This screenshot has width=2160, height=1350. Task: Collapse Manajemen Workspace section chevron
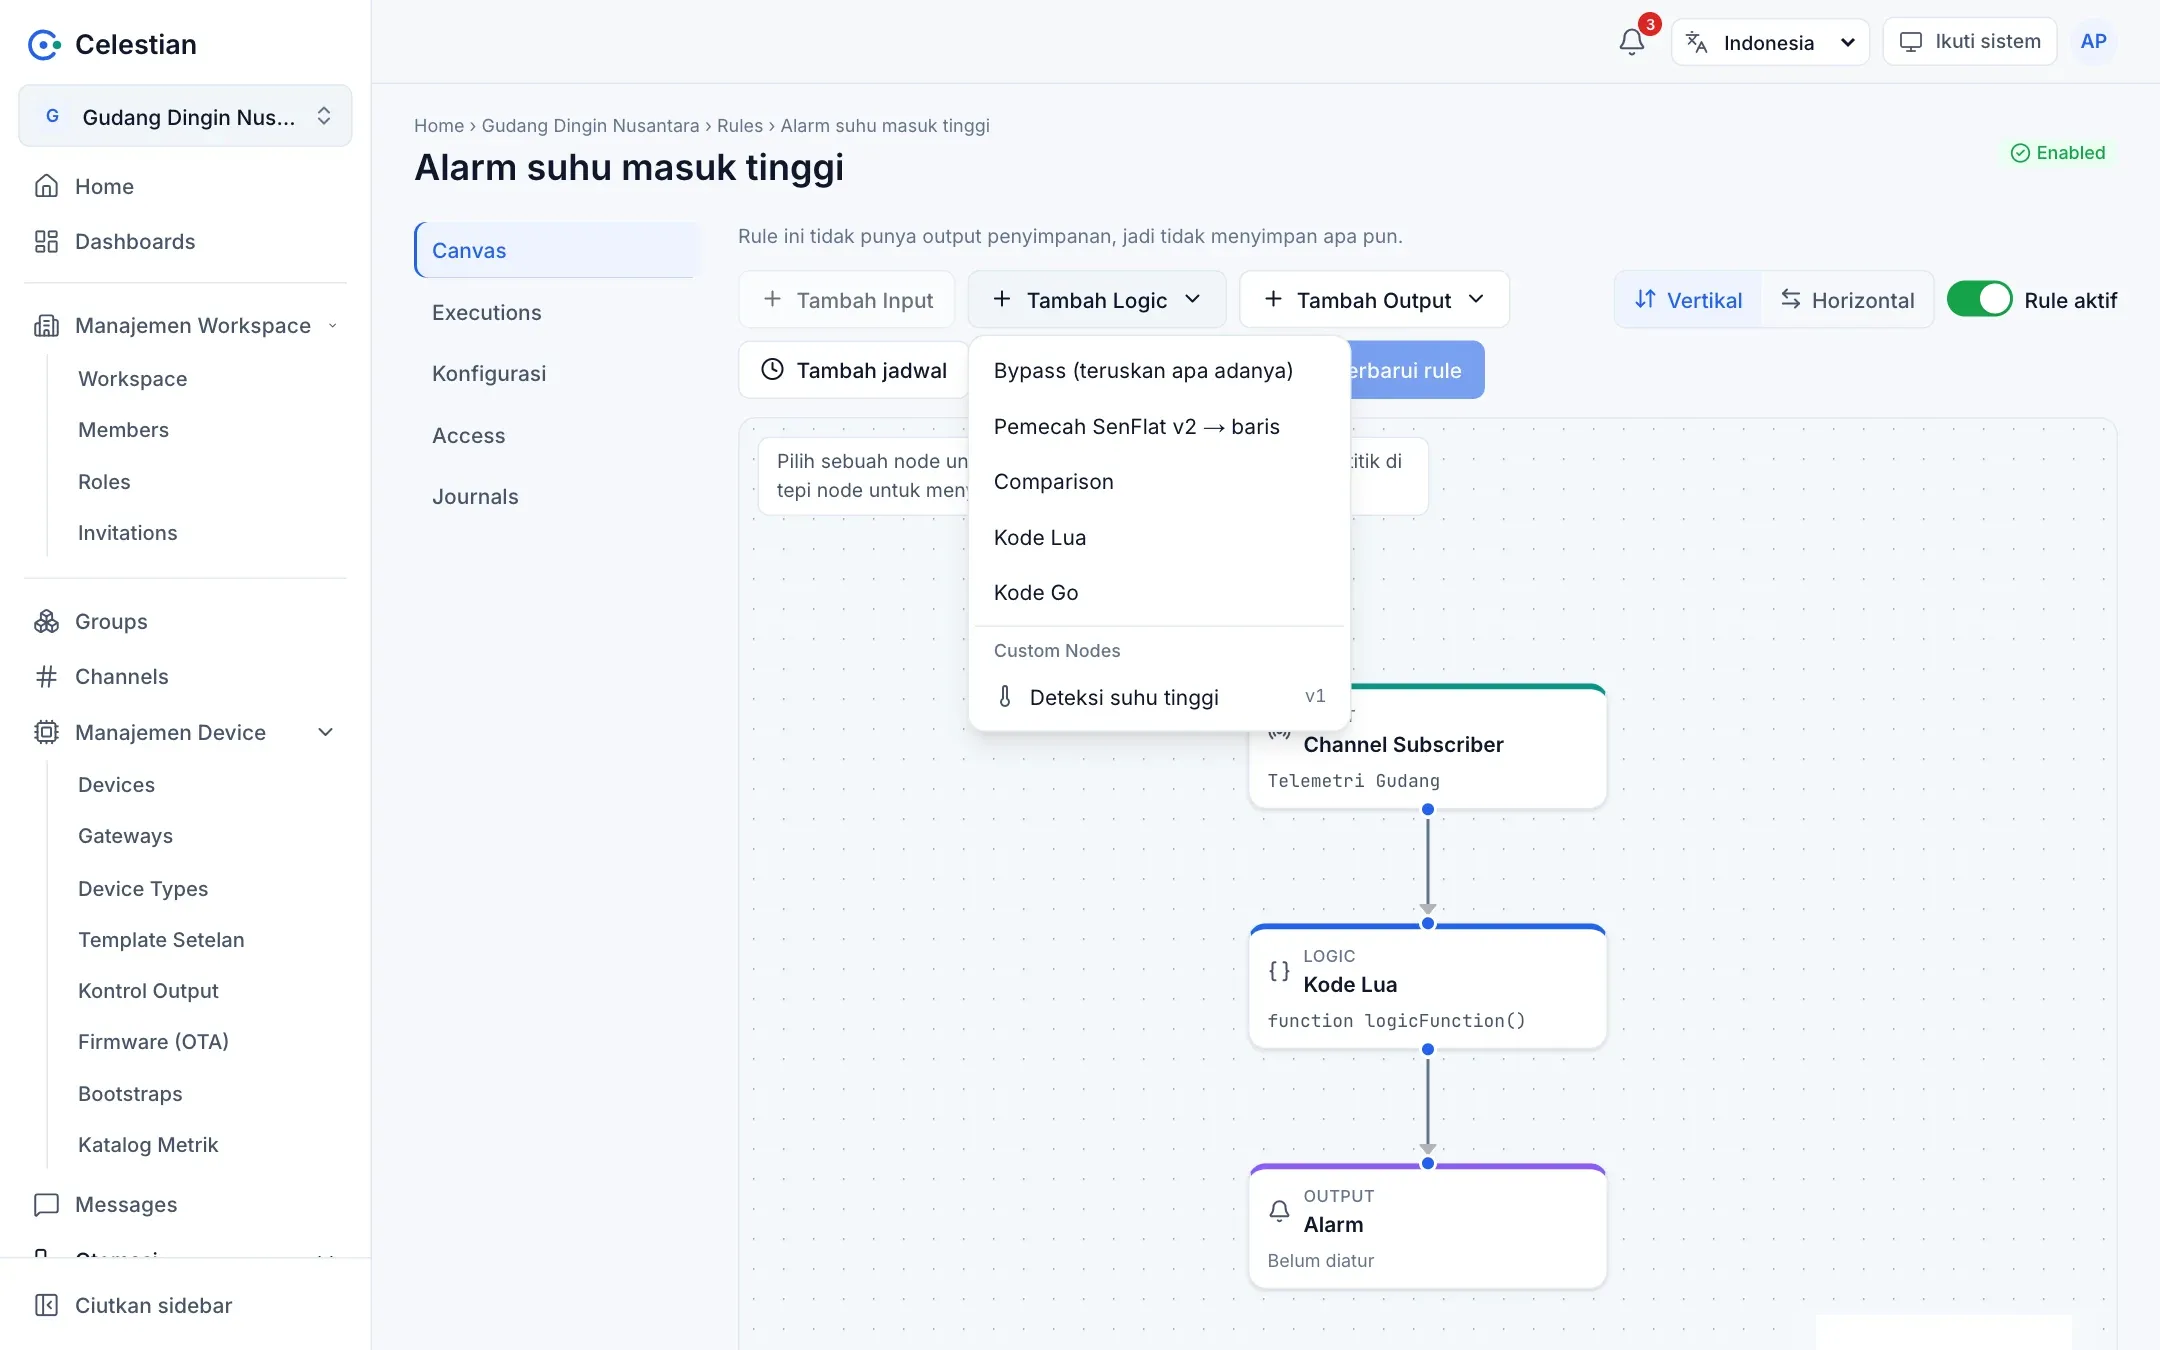[x=332, y=325]
